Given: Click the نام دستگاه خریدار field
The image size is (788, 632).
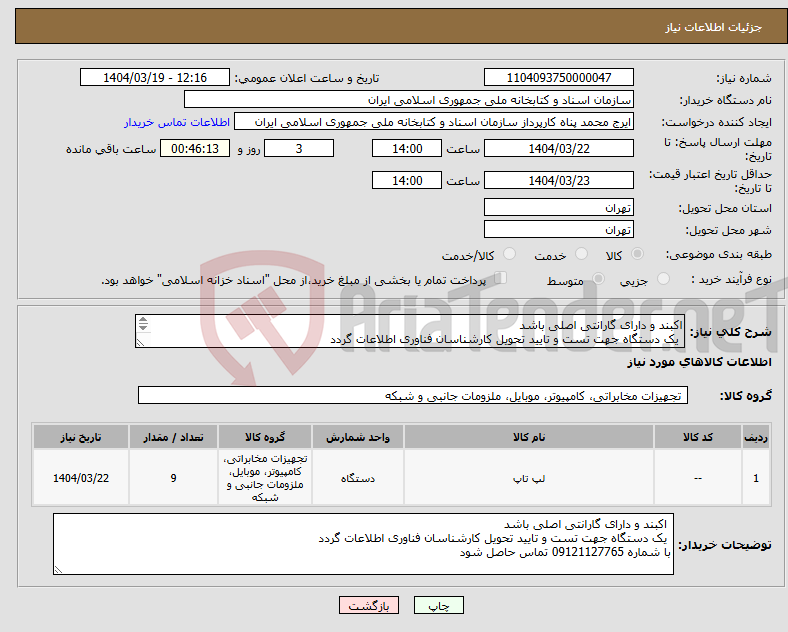Looking at the screenshot, I should click(409, 99).
